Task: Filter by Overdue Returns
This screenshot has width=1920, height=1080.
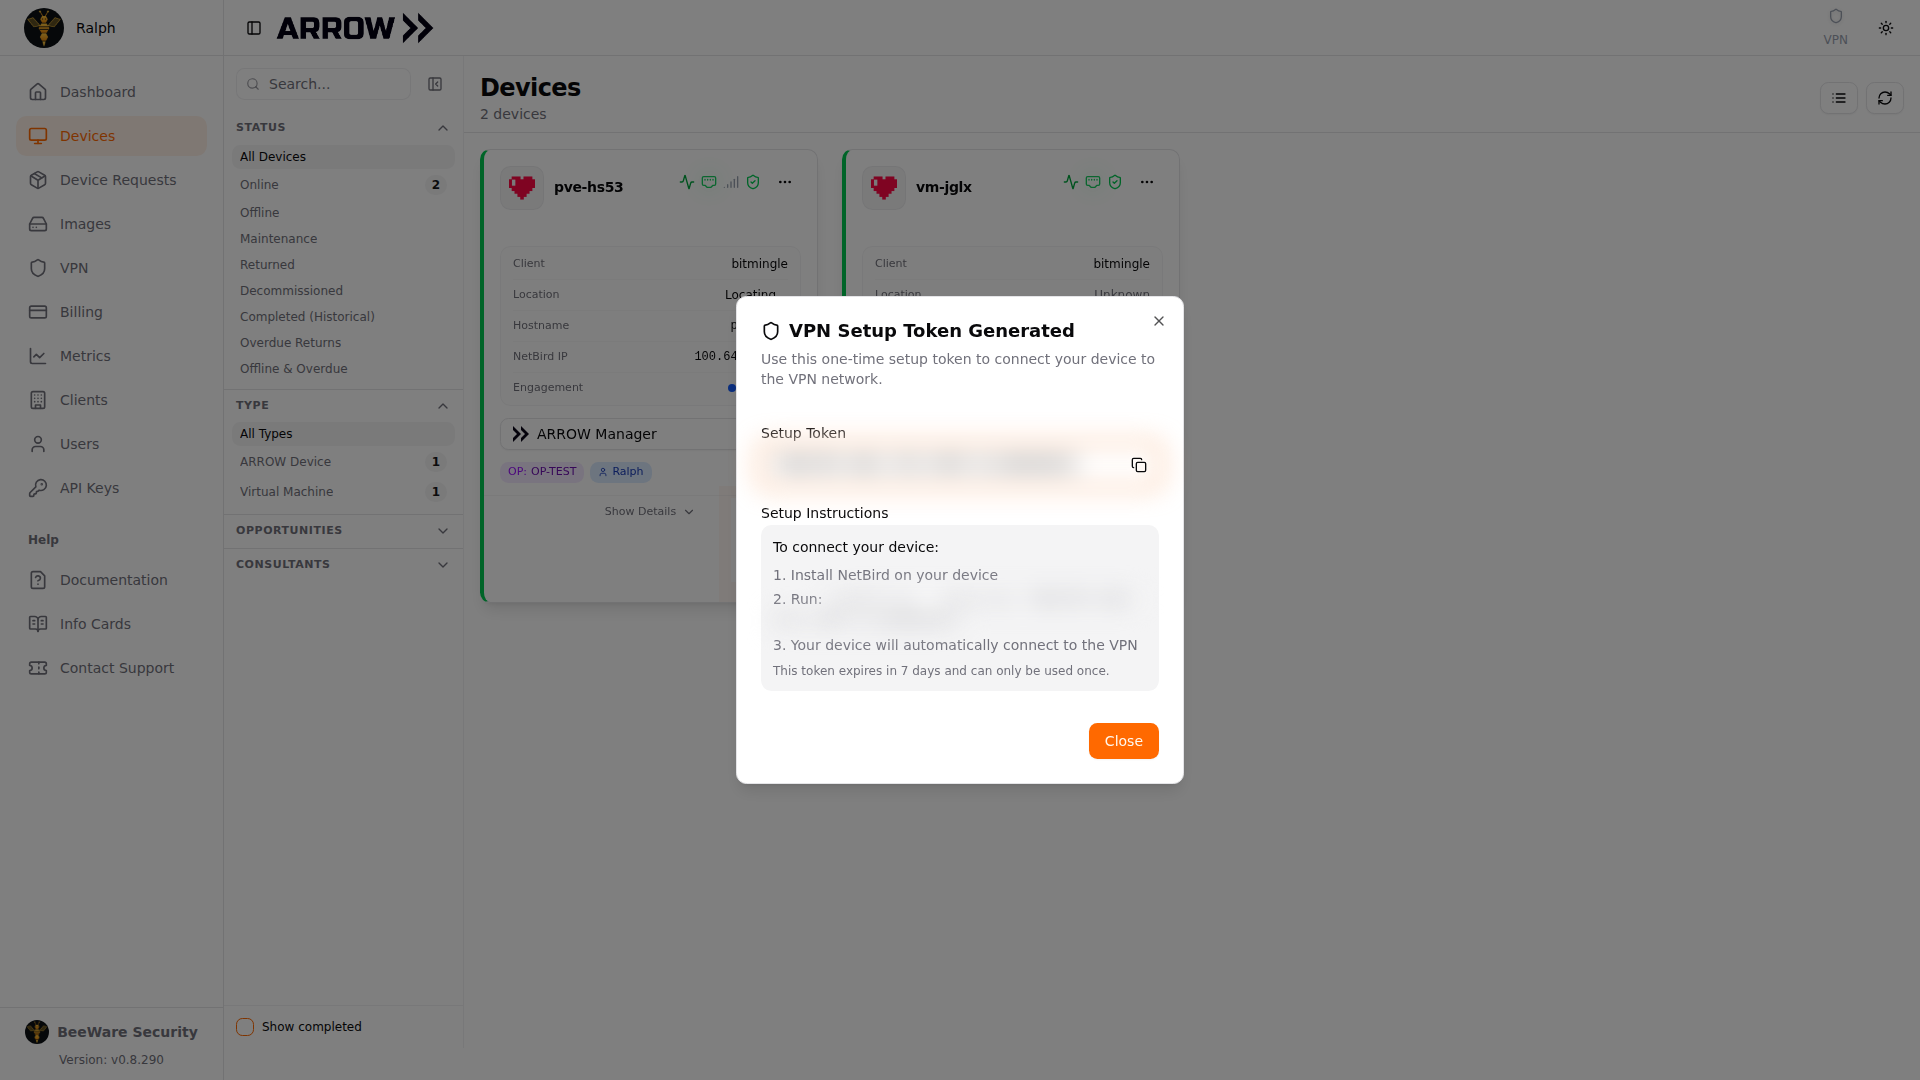Action: coord(343,343)
